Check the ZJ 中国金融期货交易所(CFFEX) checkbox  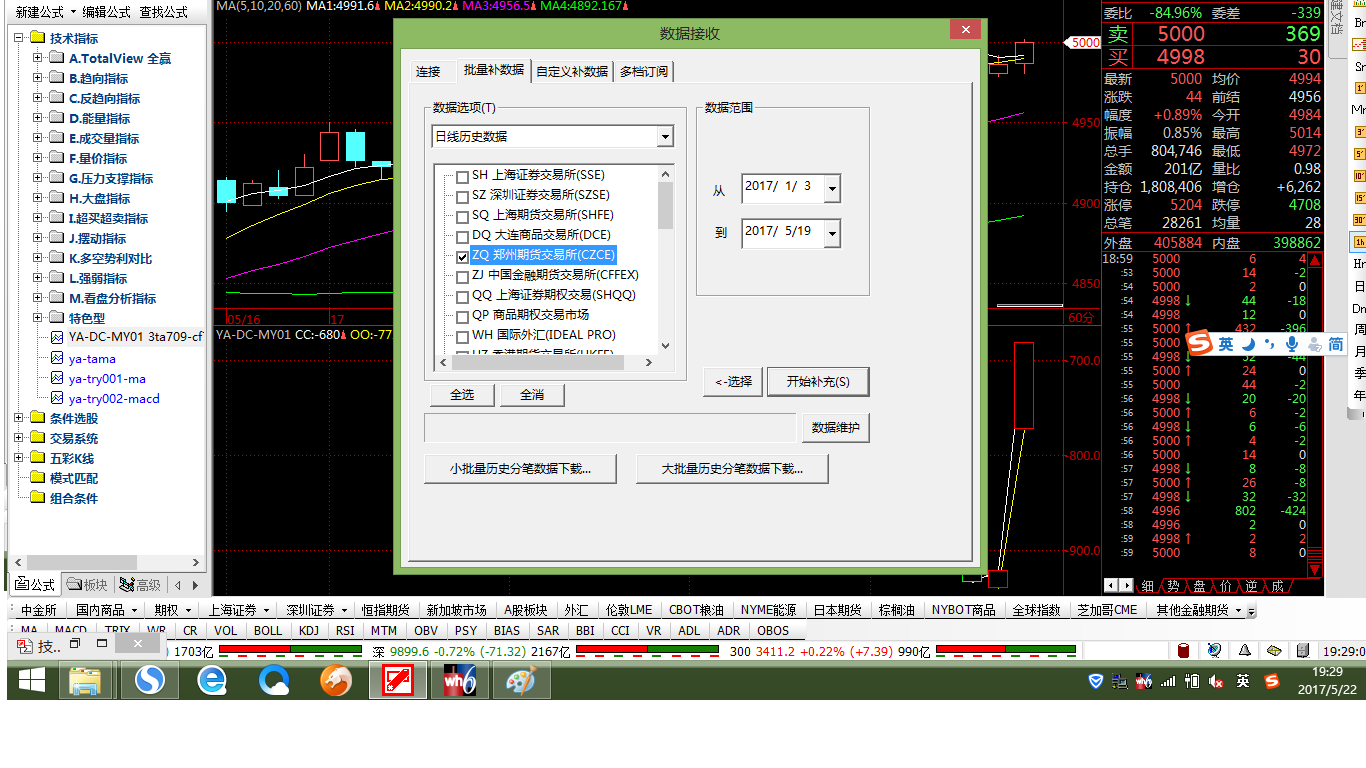[x=462, y=277]
